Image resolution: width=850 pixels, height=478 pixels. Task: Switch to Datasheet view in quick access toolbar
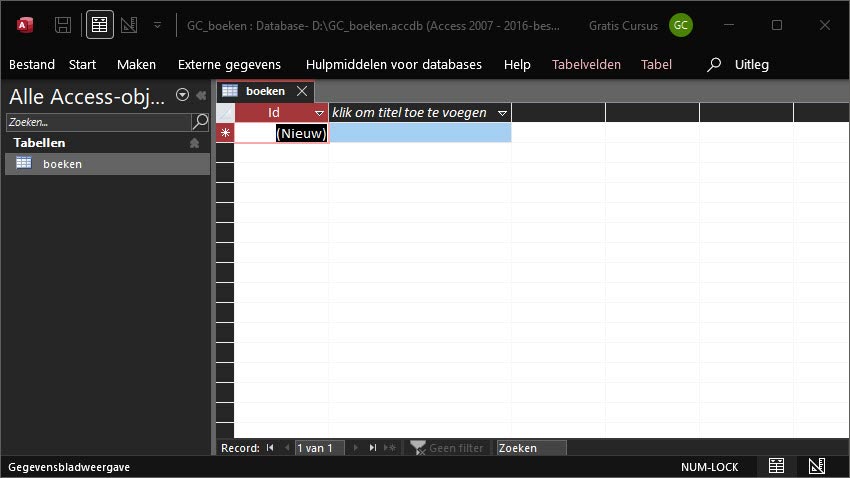click(100, 25)
